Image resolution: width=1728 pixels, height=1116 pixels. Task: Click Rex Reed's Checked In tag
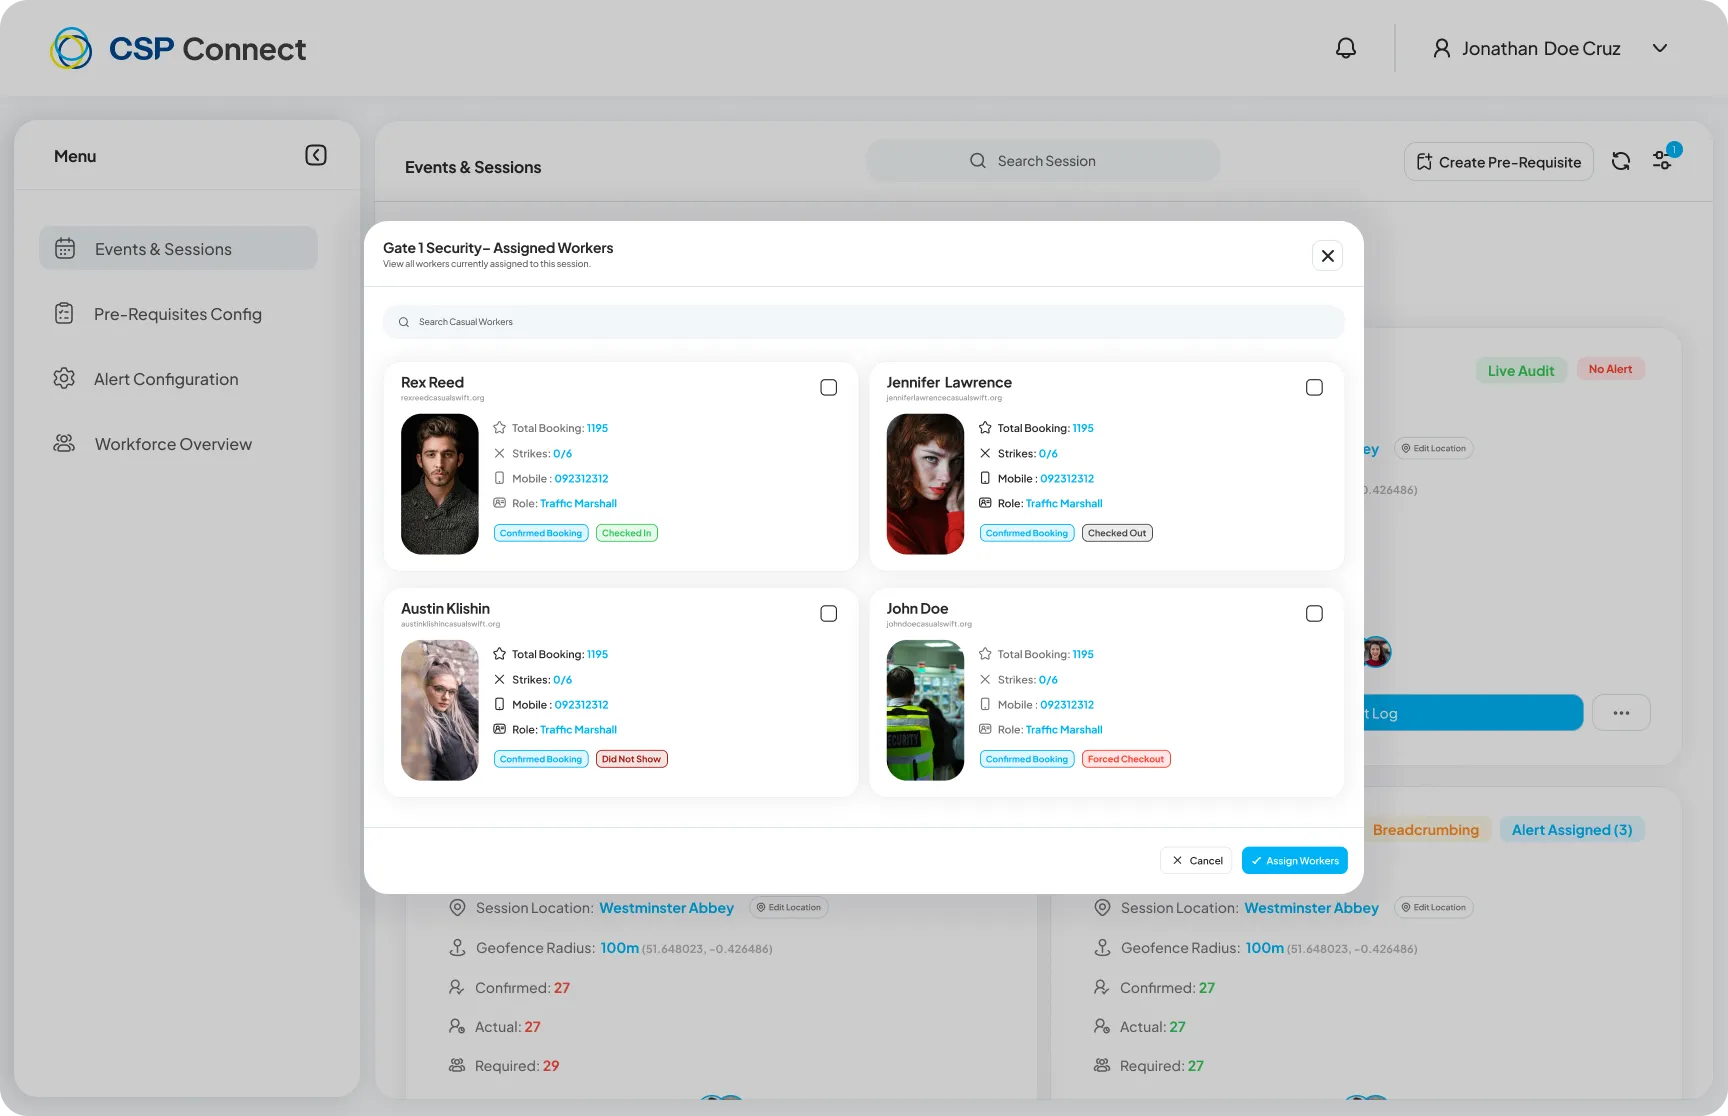[627, 533]
